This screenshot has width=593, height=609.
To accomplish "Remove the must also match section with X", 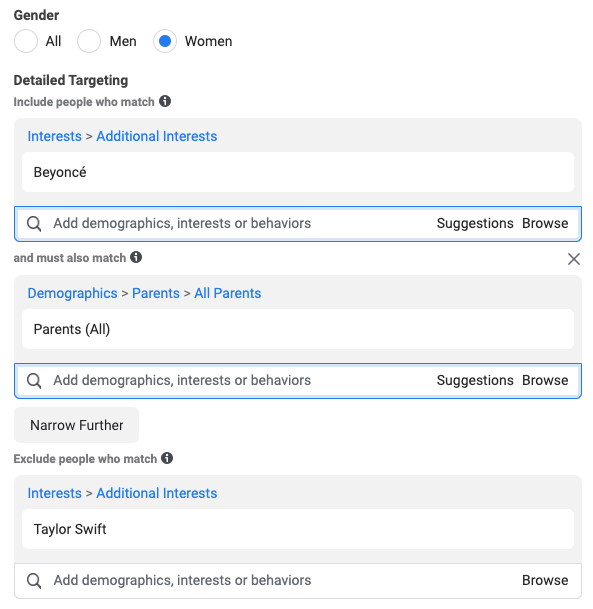I will [x=574, y=259].
